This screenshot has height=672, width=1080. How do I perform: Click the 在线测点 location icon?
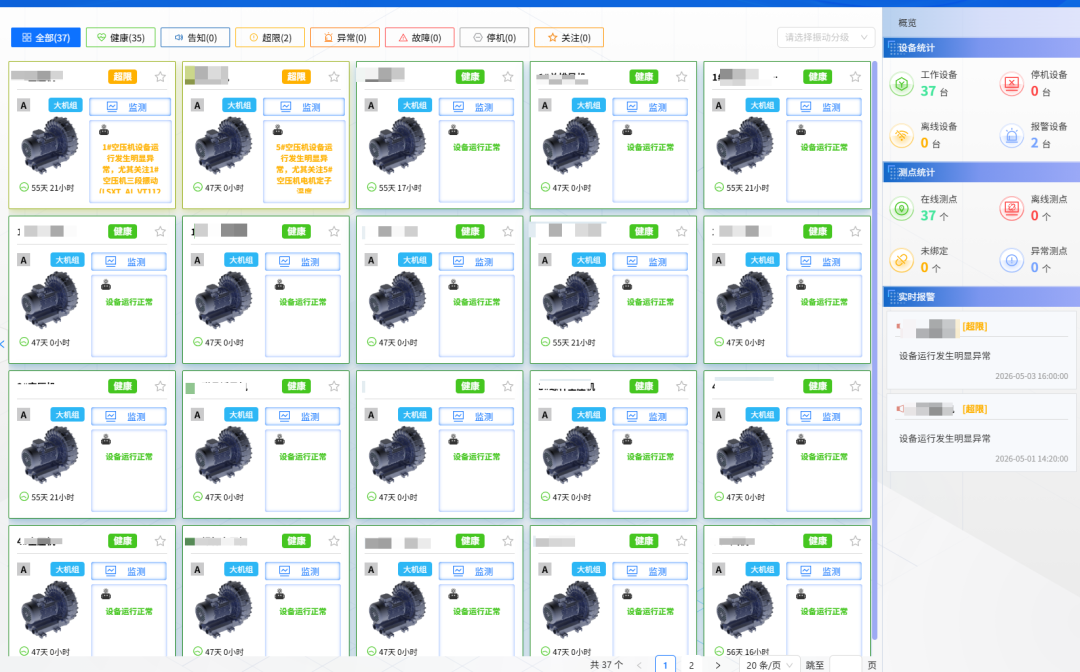point(901,209)
